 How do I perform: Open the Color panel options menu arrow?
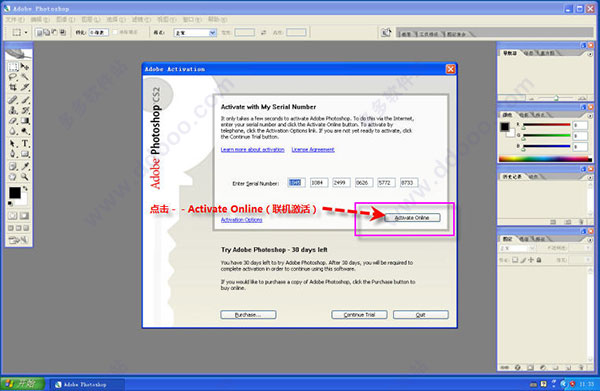tap(590, 116)
